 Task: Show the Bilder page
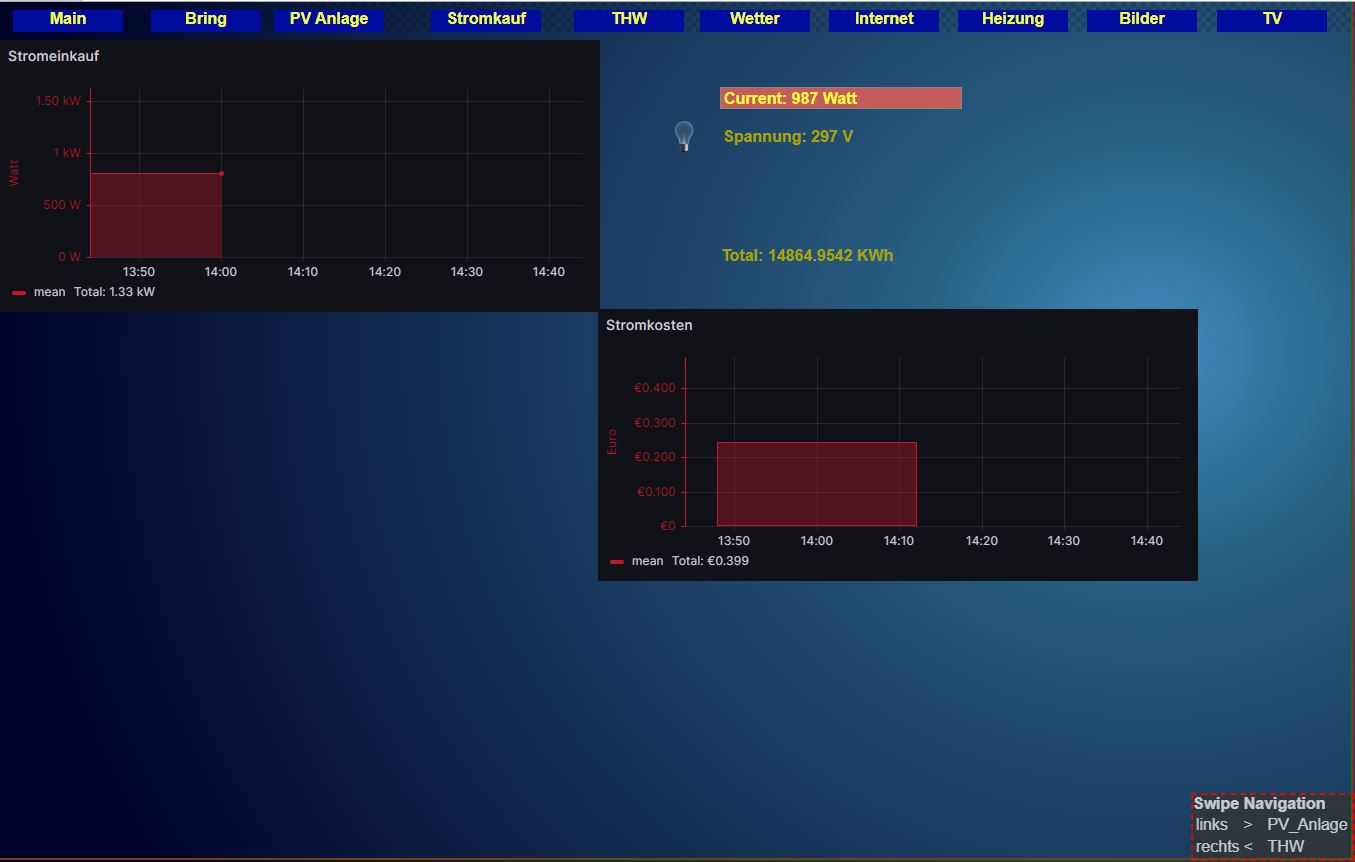pyautogui.click(x=1142, y=19)
